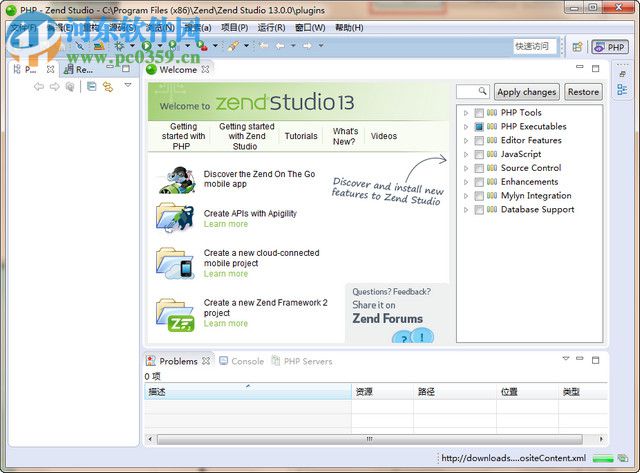This screenshot has height=473, width=640.
Task: Click the Zend Framework 2 project icon
Action: tap(175, 314)
